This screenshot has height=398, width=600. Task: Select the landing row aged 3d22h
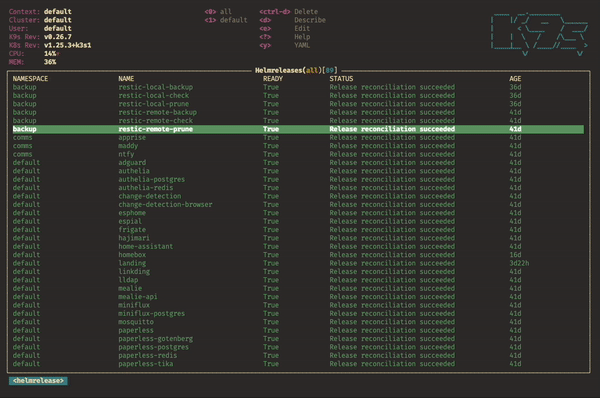point(298,263)
